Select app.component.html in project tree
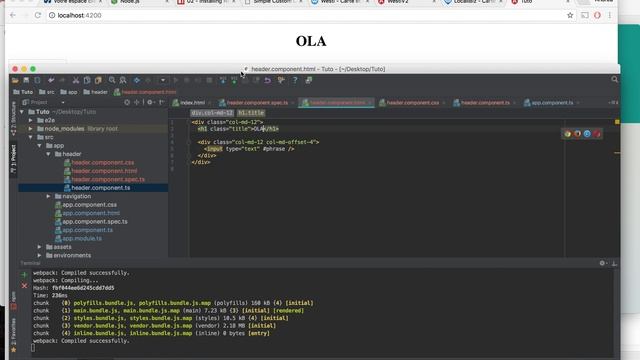The height and width of the screenshot is (360, 640). click(x=87, y=213)
